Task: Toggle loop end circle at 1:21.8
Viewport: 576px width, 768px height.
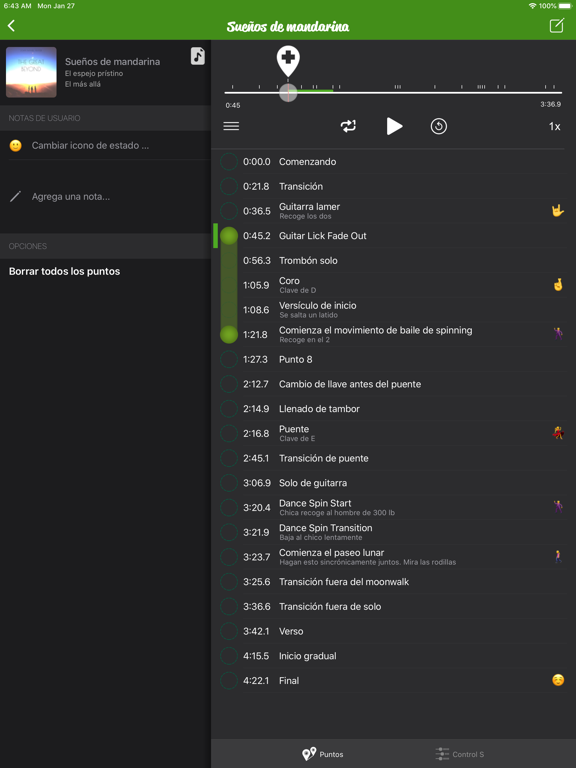Action: tap(229, 335)
